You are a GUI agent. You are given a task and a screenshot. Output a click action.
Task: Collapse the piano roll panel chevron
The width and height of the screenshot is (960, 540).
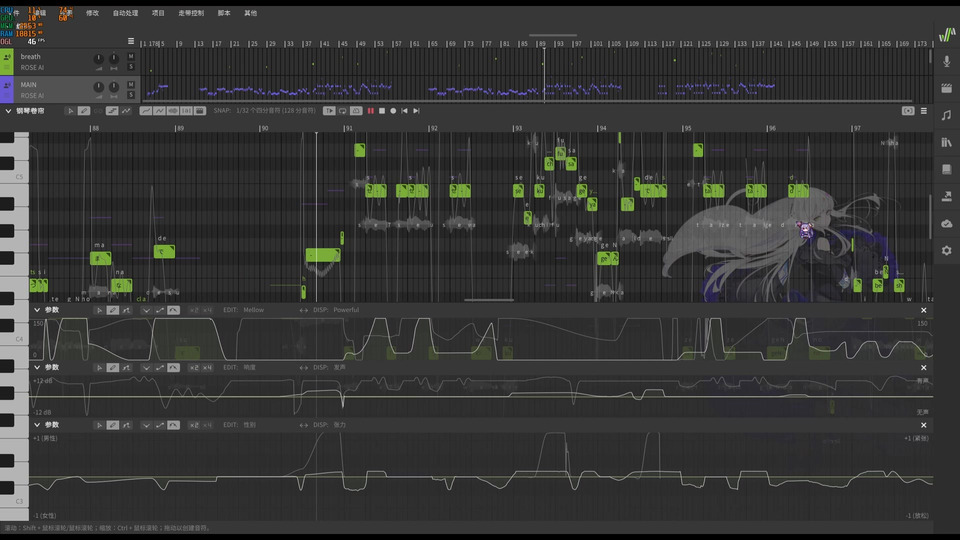8,111
